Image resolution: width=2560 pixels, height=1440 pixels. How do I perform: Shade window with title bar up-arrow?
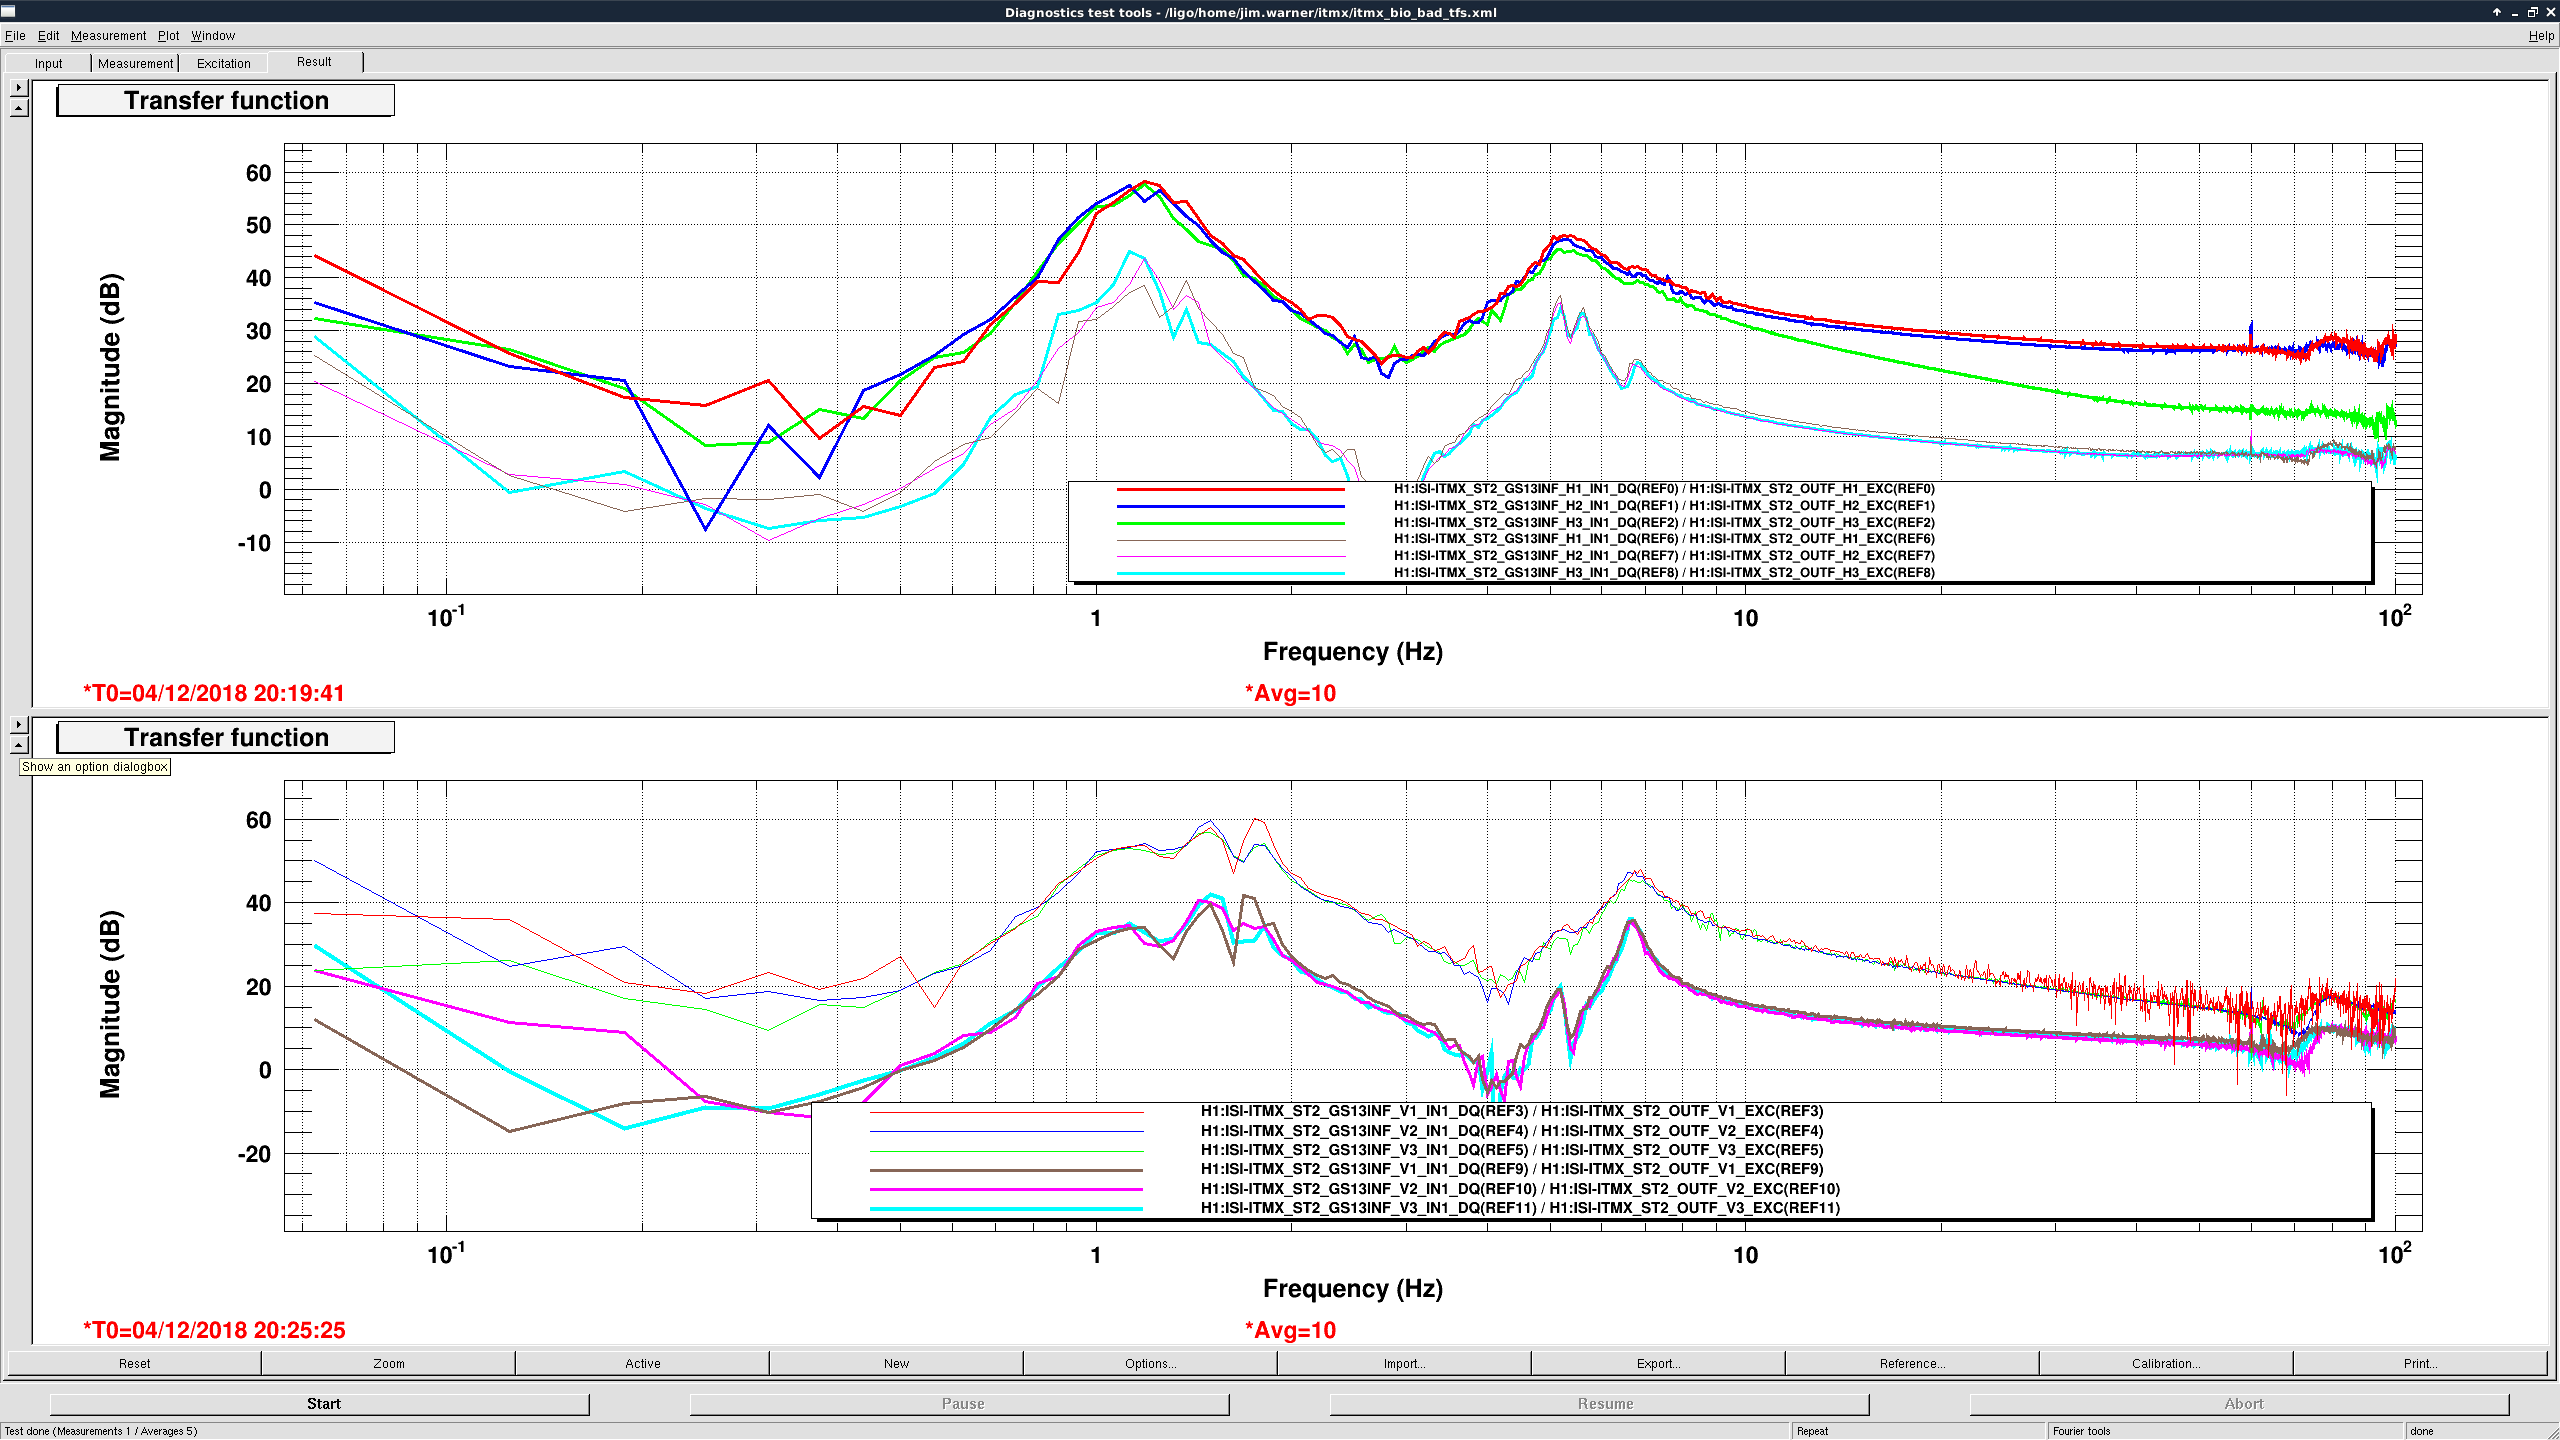(x=2497, y=12)
